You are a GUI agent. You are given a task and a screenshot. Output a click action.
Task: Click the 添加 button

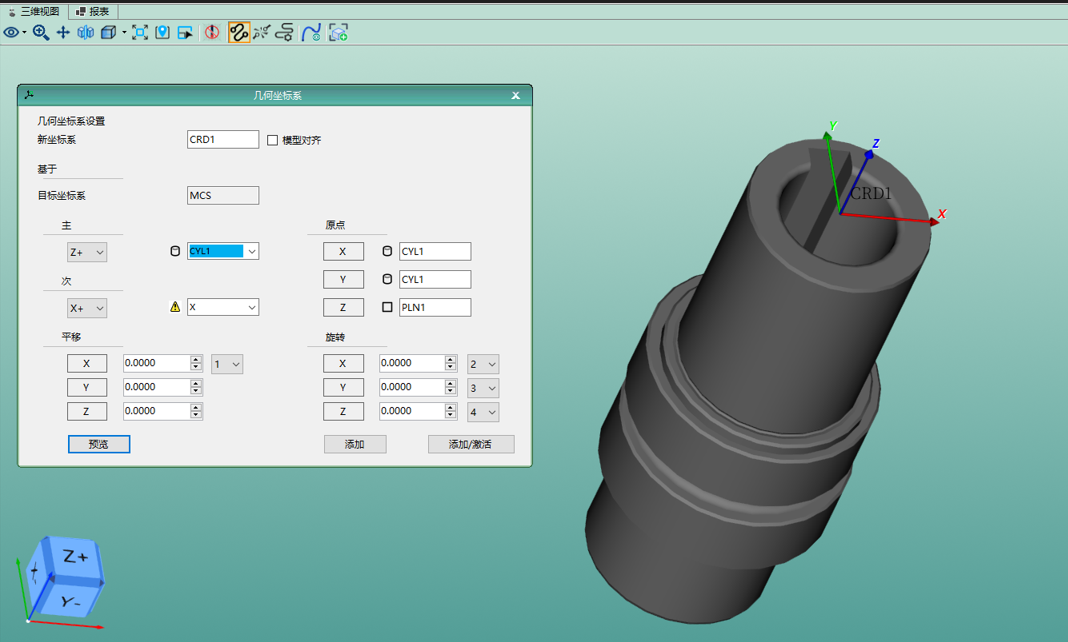(355, 444)
